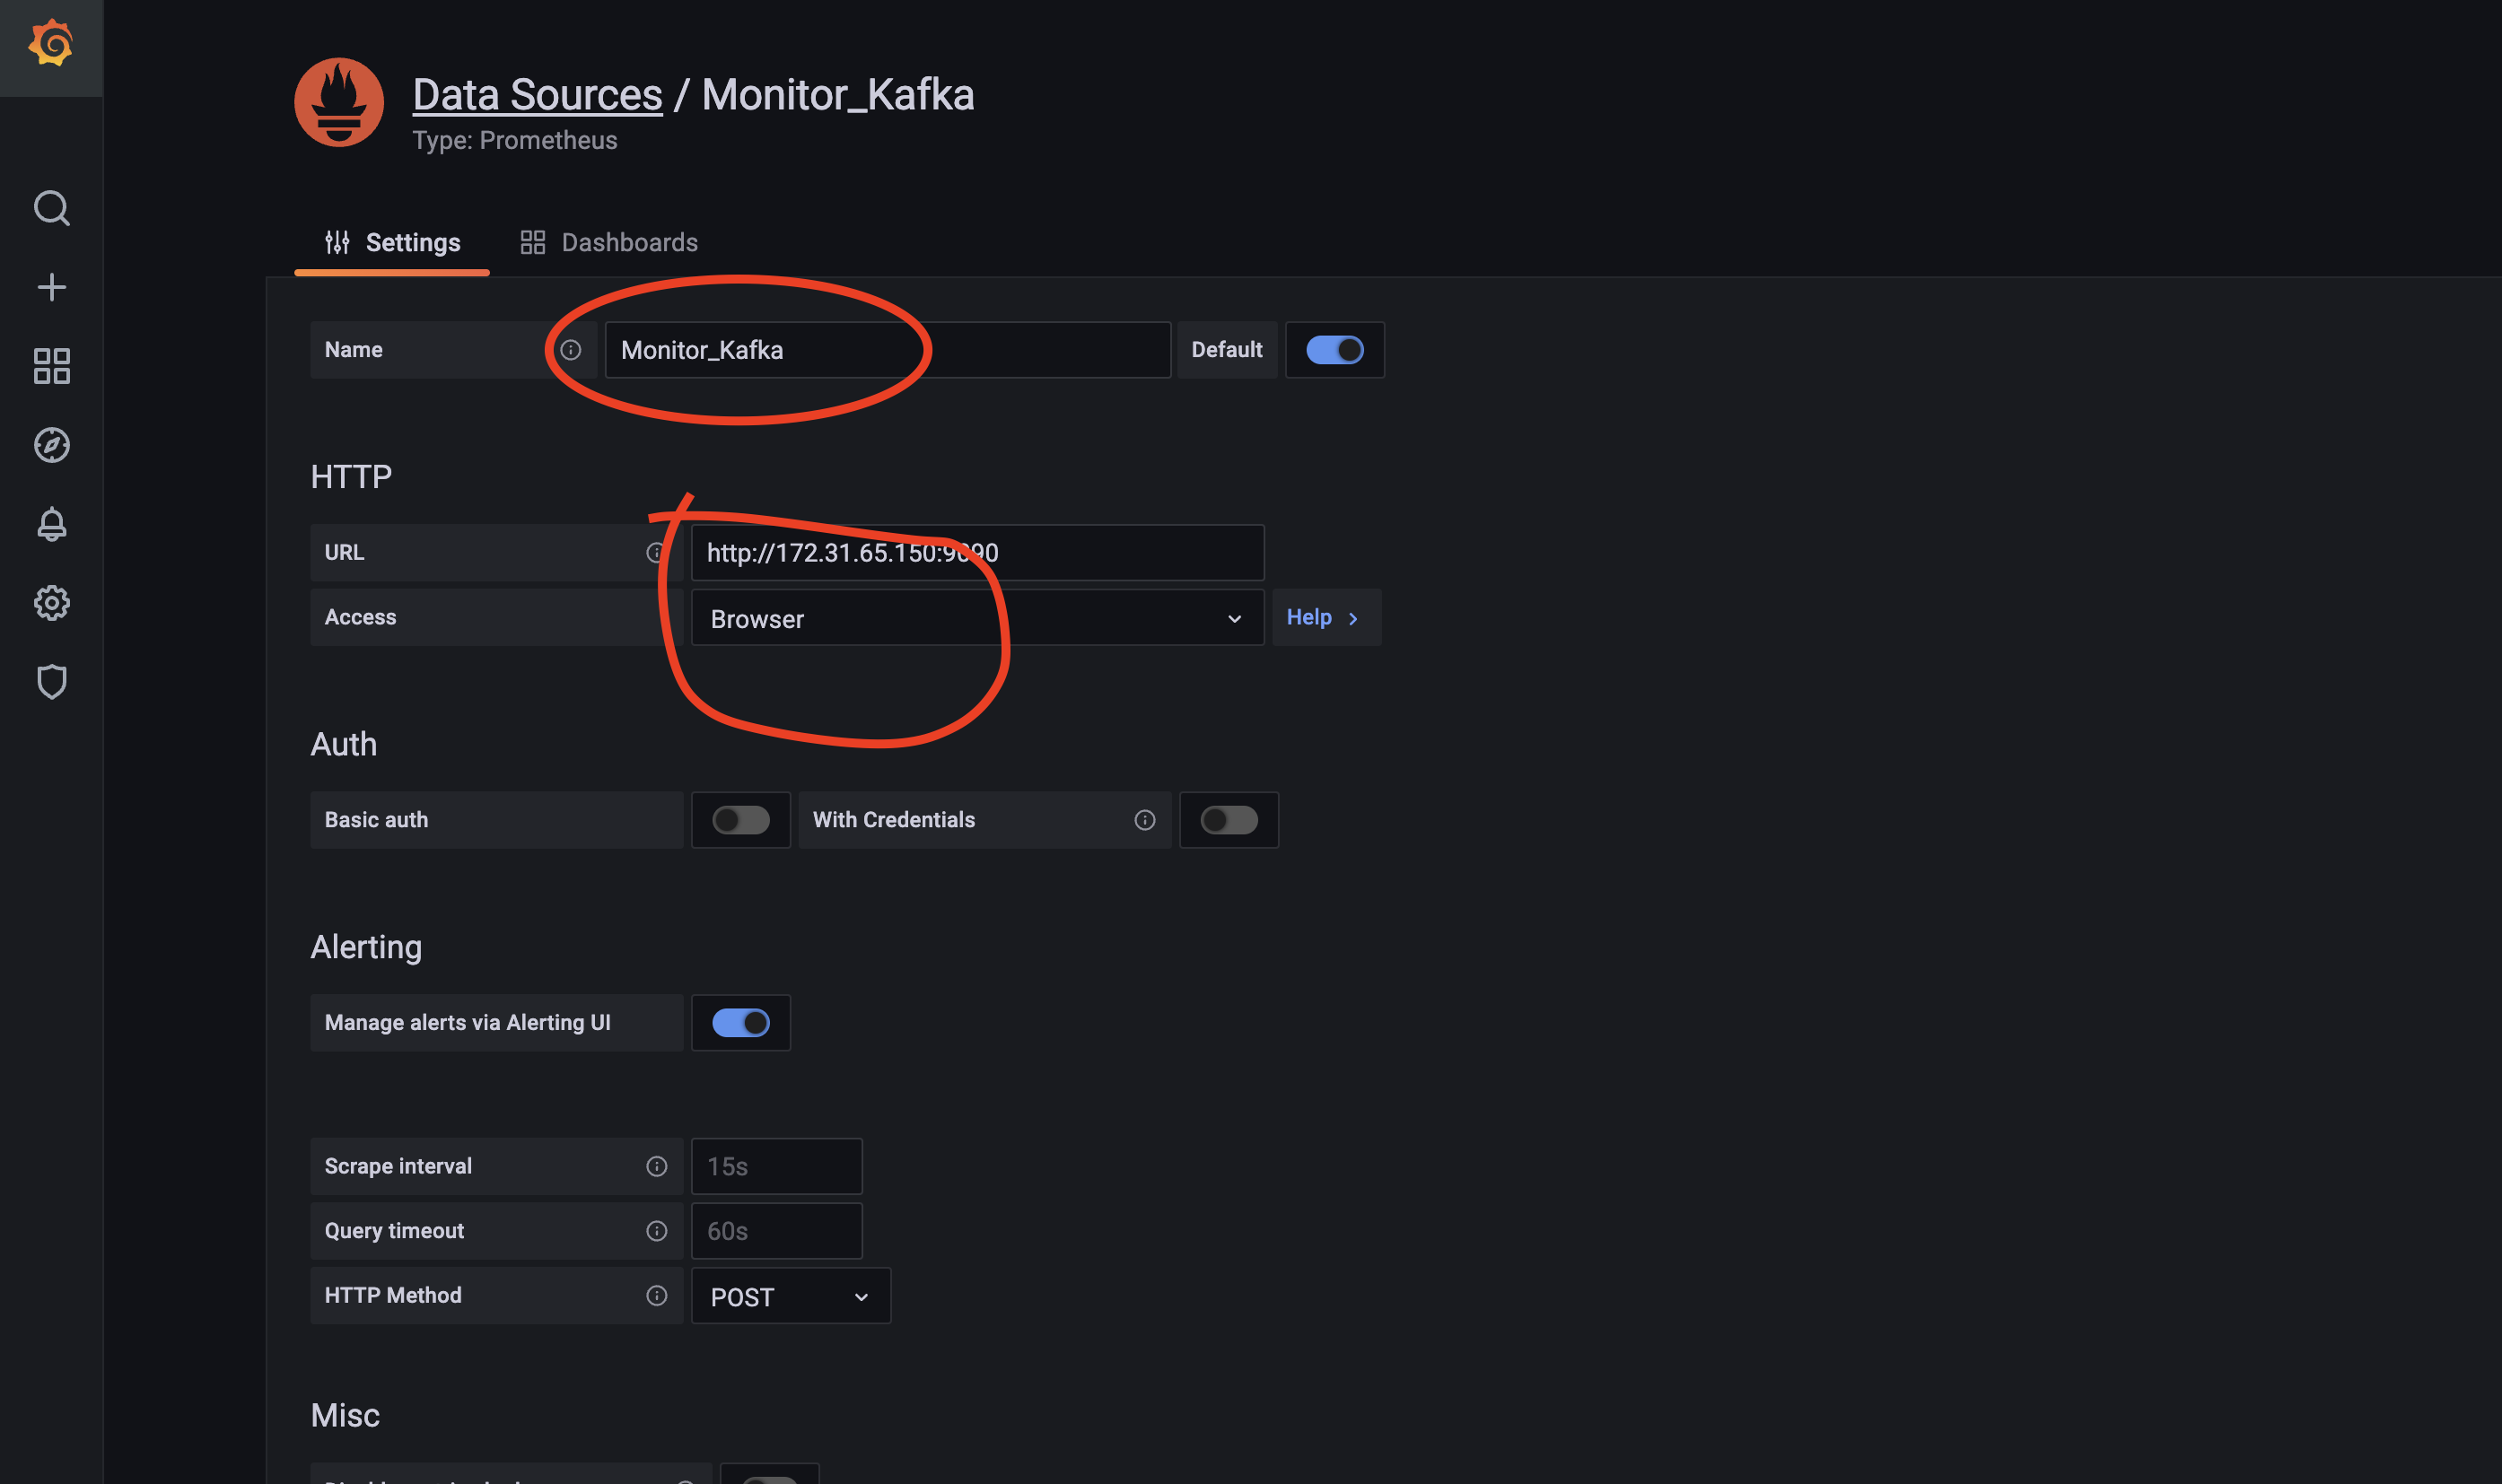Disable the Basic auth toggle
2502x1484 pixels.
[740, 820]
